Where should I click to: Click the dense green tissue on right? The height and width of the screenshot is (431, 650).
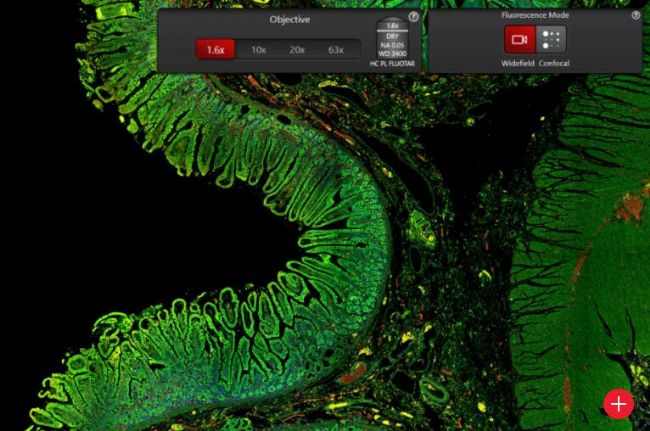tap(590, 300)
